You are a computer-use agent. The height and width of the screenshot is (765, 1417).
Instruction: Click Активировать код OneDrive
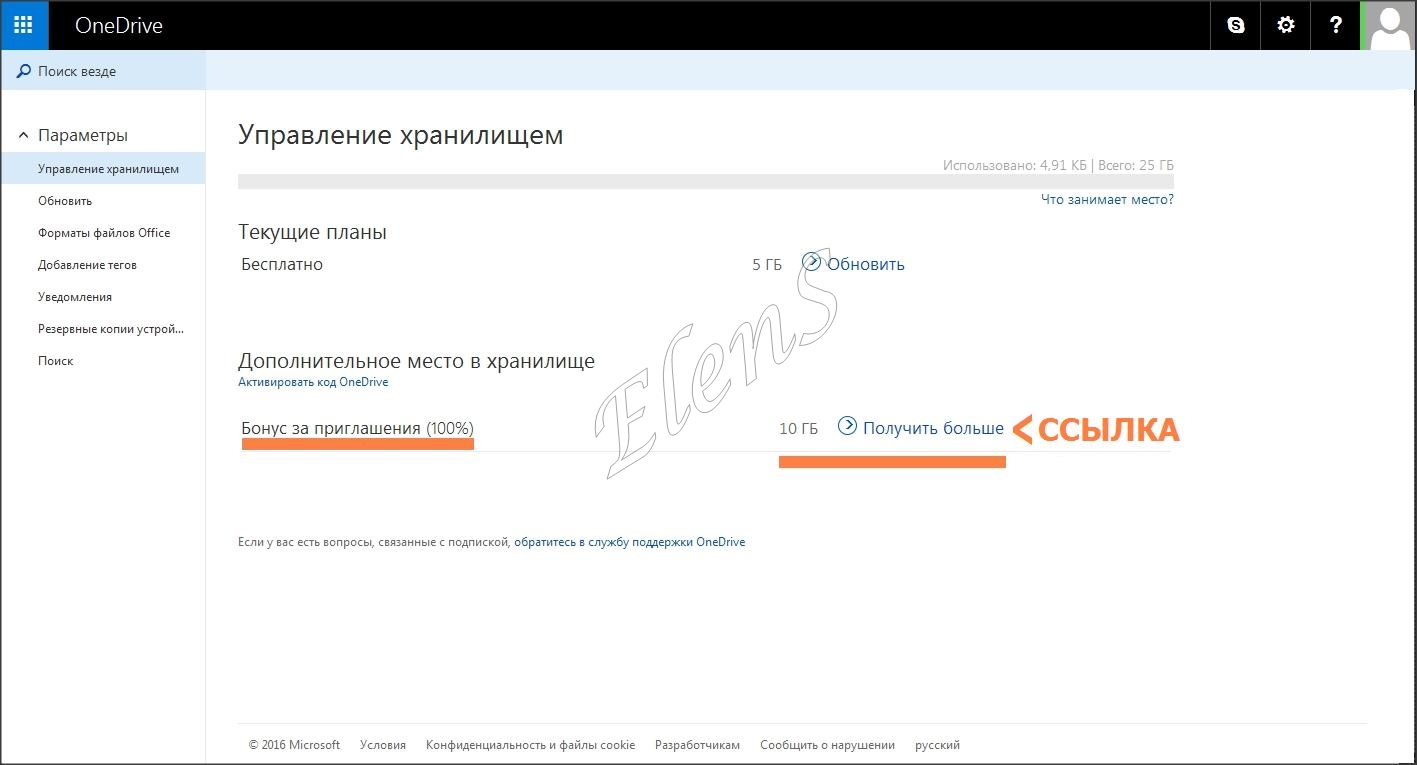[x=312, y=381]
